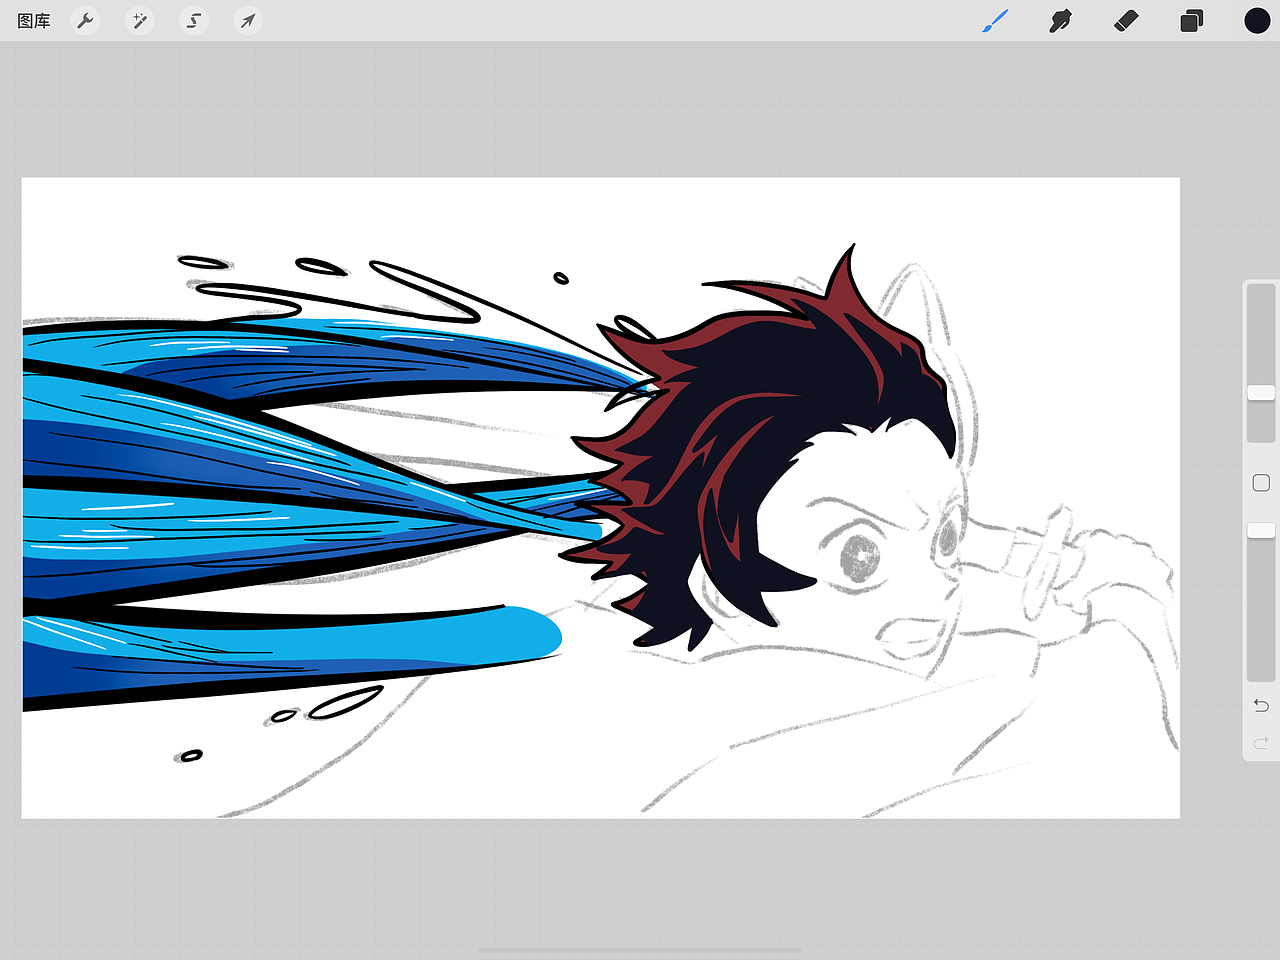Open the active color picker circle

1257,20
